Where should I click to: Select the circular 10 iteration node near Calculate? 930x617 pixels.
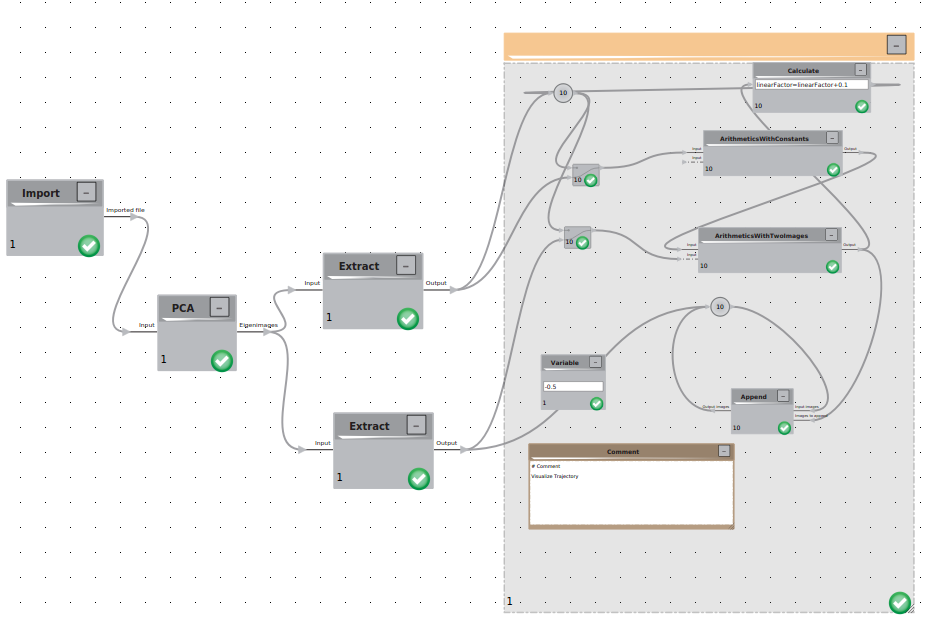[563, 93]
